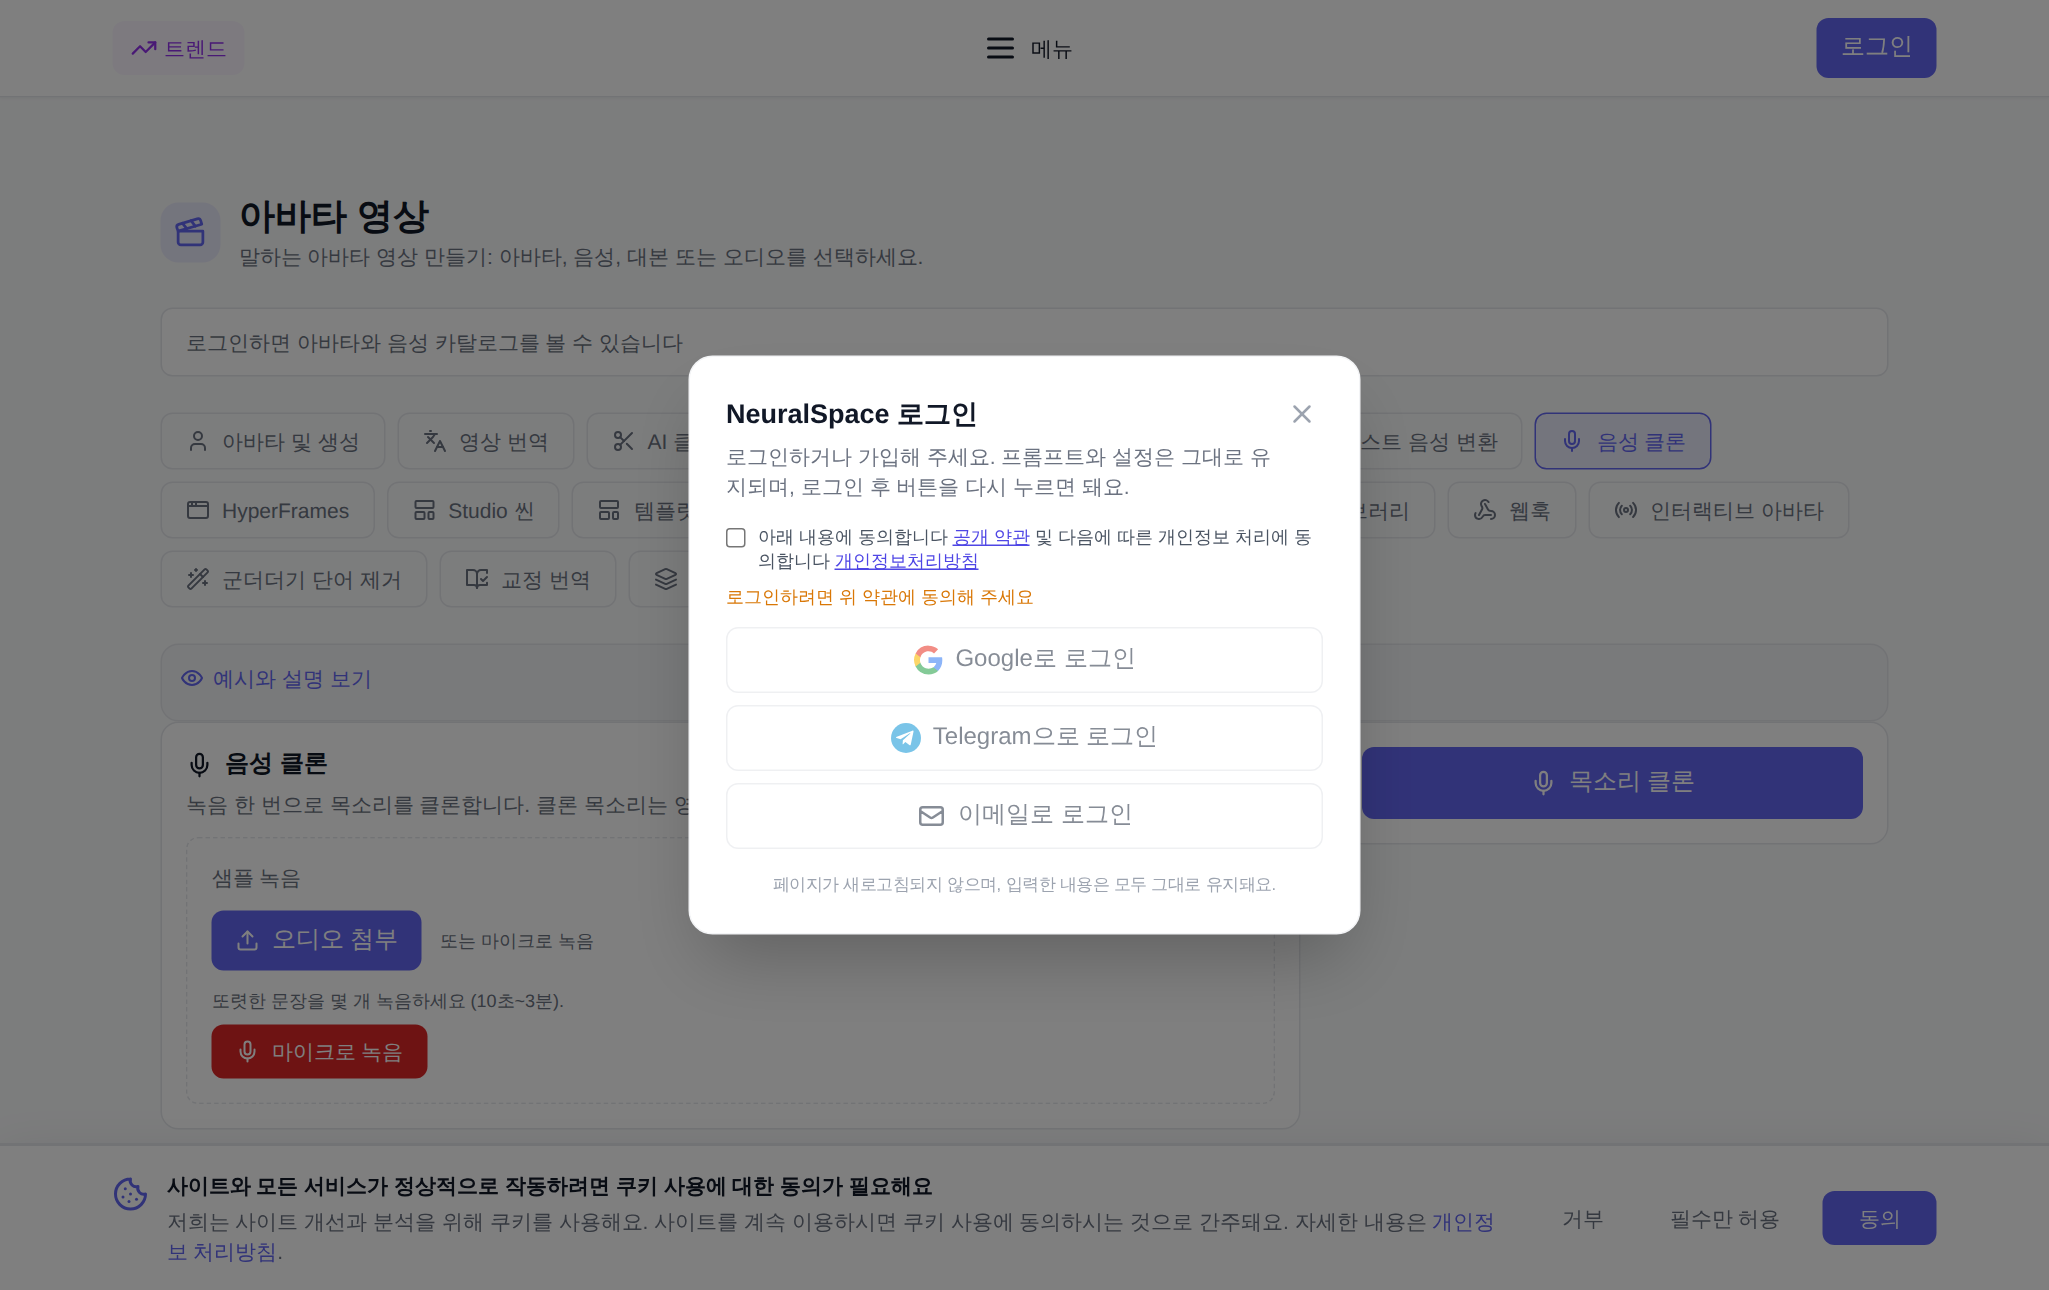The height and width of the screenshot is (1290, 2049).
Task: Click the person icon in 아바타 및 생성
Action: [198, 441]
